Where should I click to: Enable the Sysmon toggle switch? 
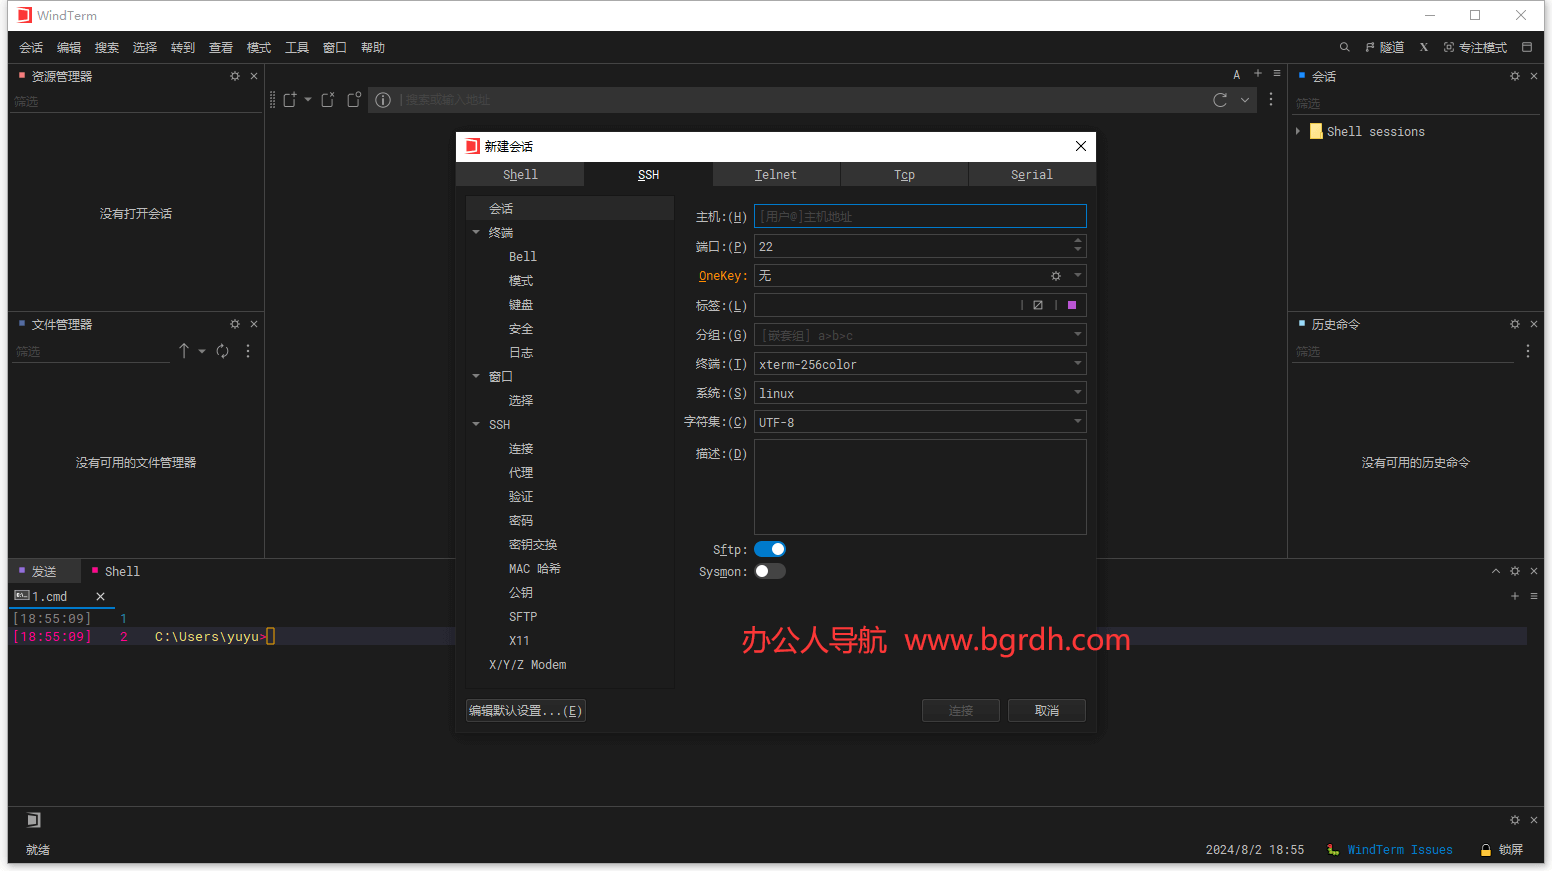coord(770,572)
